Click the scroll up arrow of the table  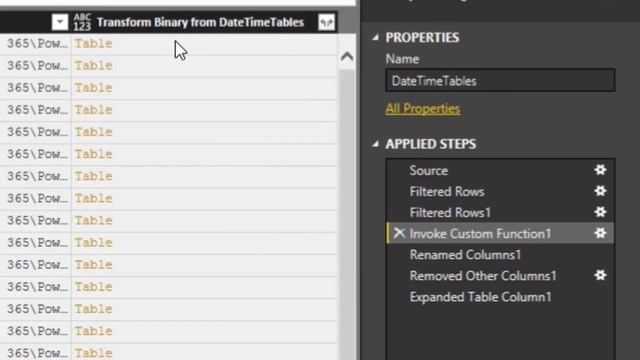(347, 56)
